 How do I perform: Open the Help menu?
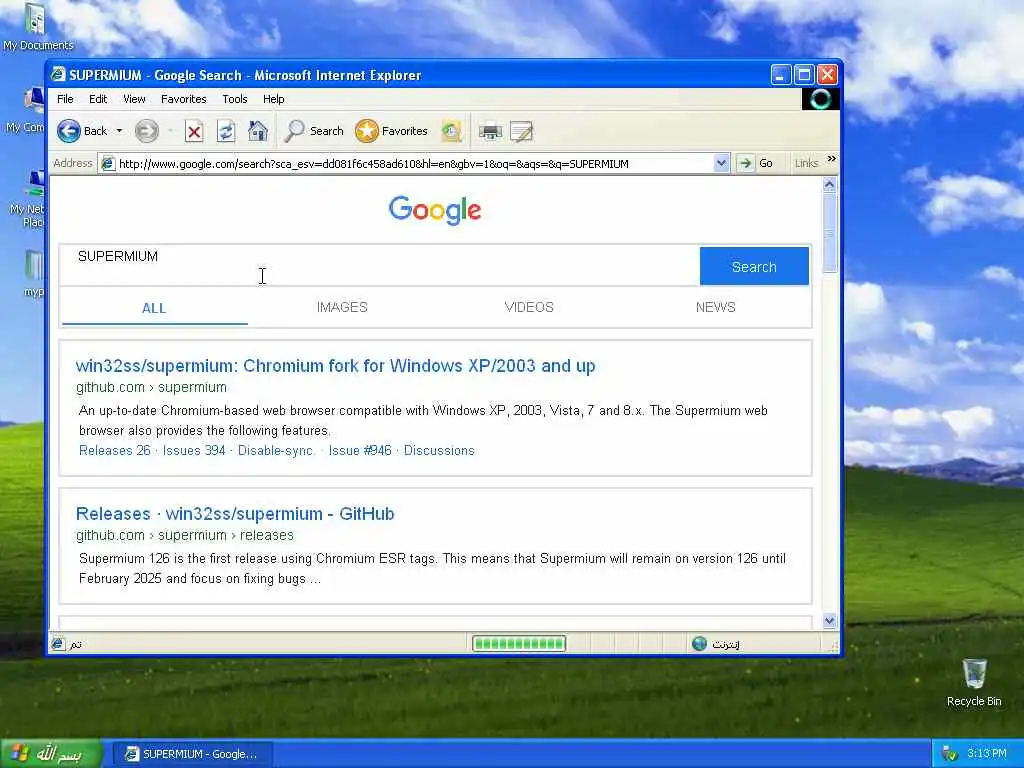click(x=274, y=99)
